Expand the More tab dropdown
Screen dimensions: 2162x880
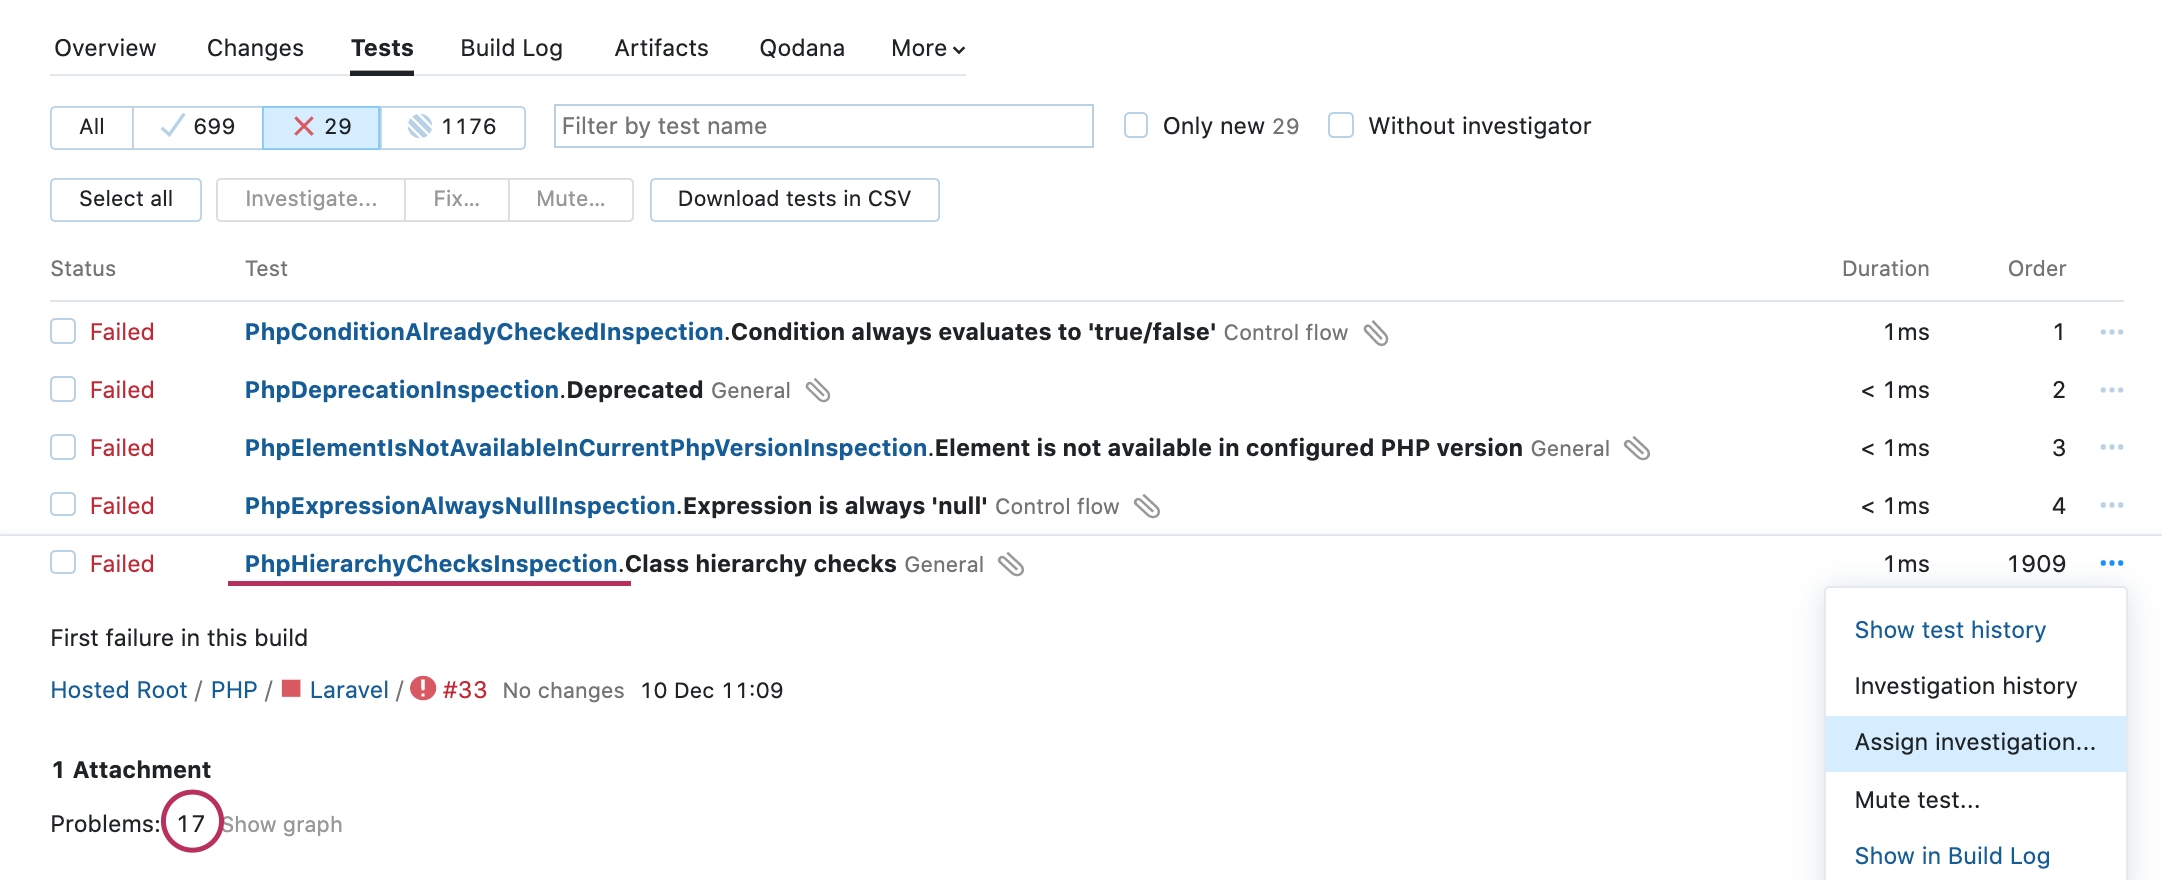pos(927,48)
